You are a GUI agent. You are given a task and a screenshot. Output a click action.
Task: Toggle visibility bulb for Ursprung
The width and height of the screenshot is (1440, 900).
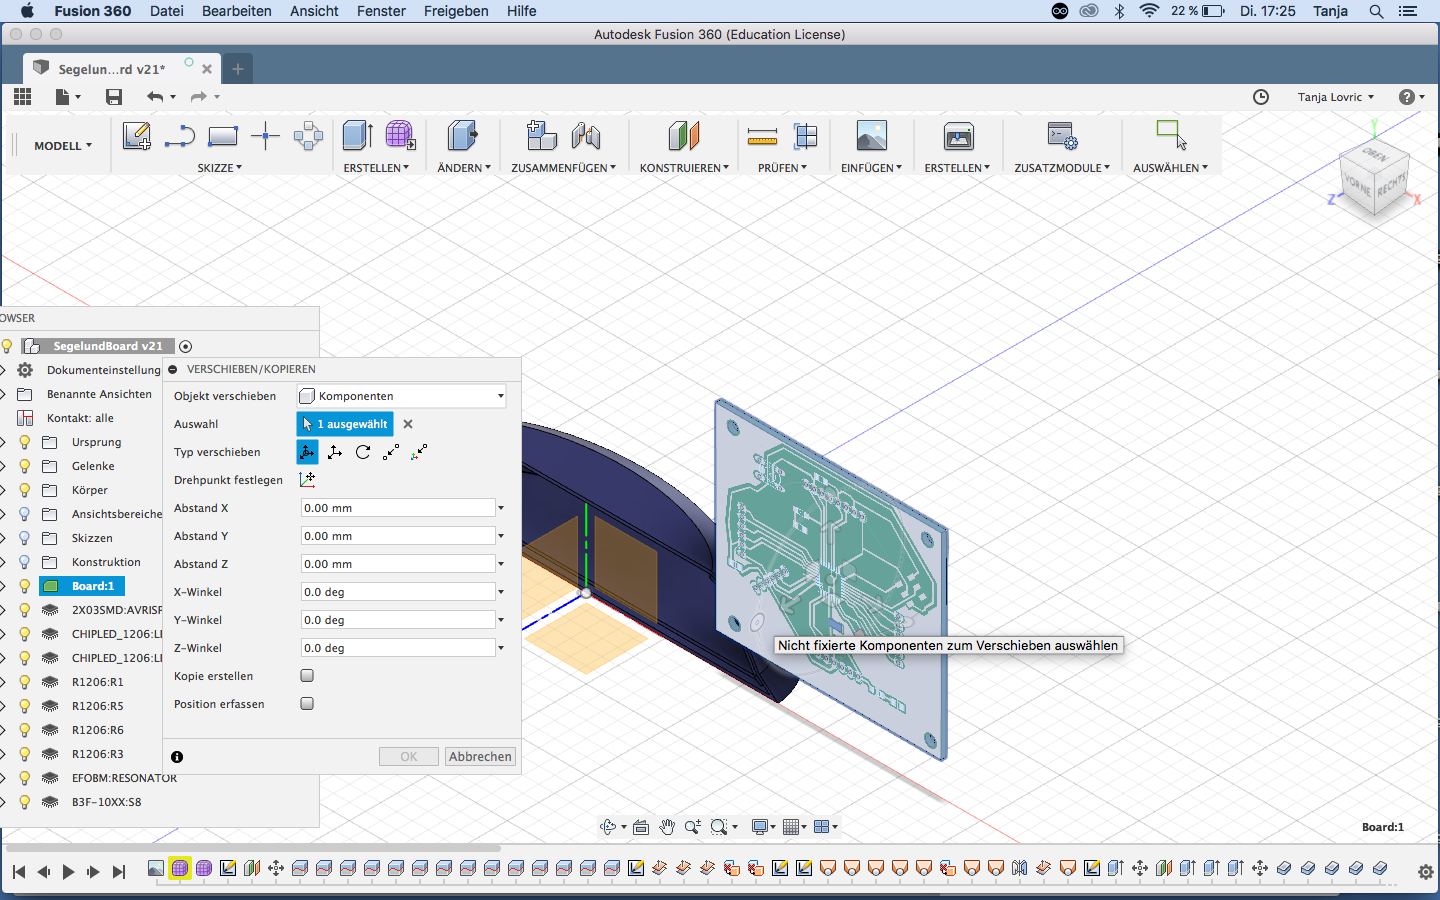pos(25,442)
